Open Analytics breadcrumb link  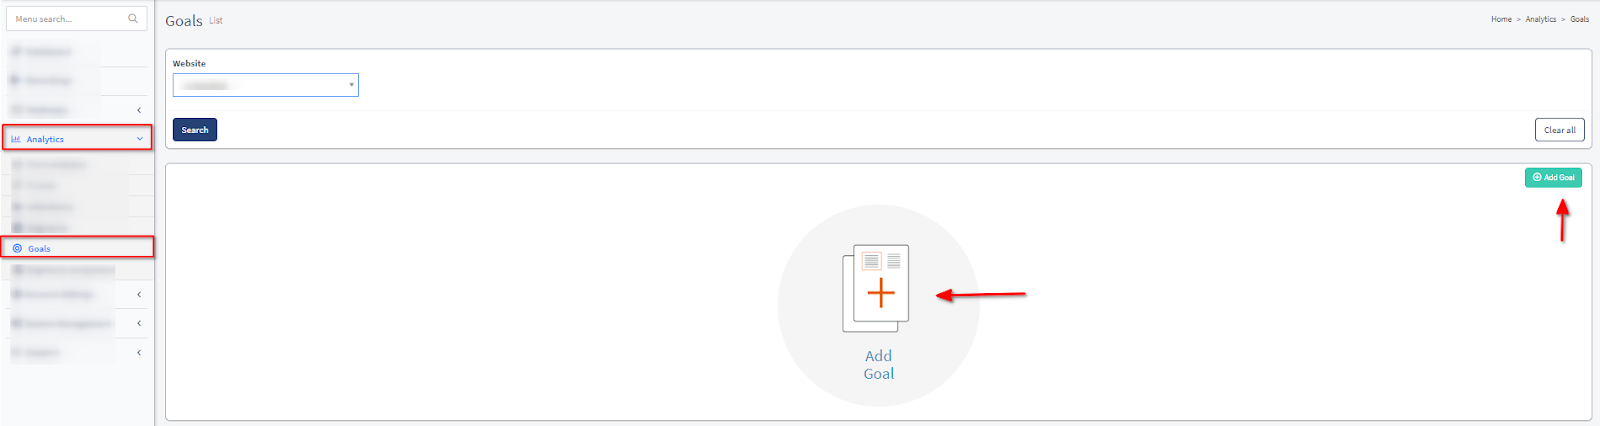click(x=1540, y=19)
